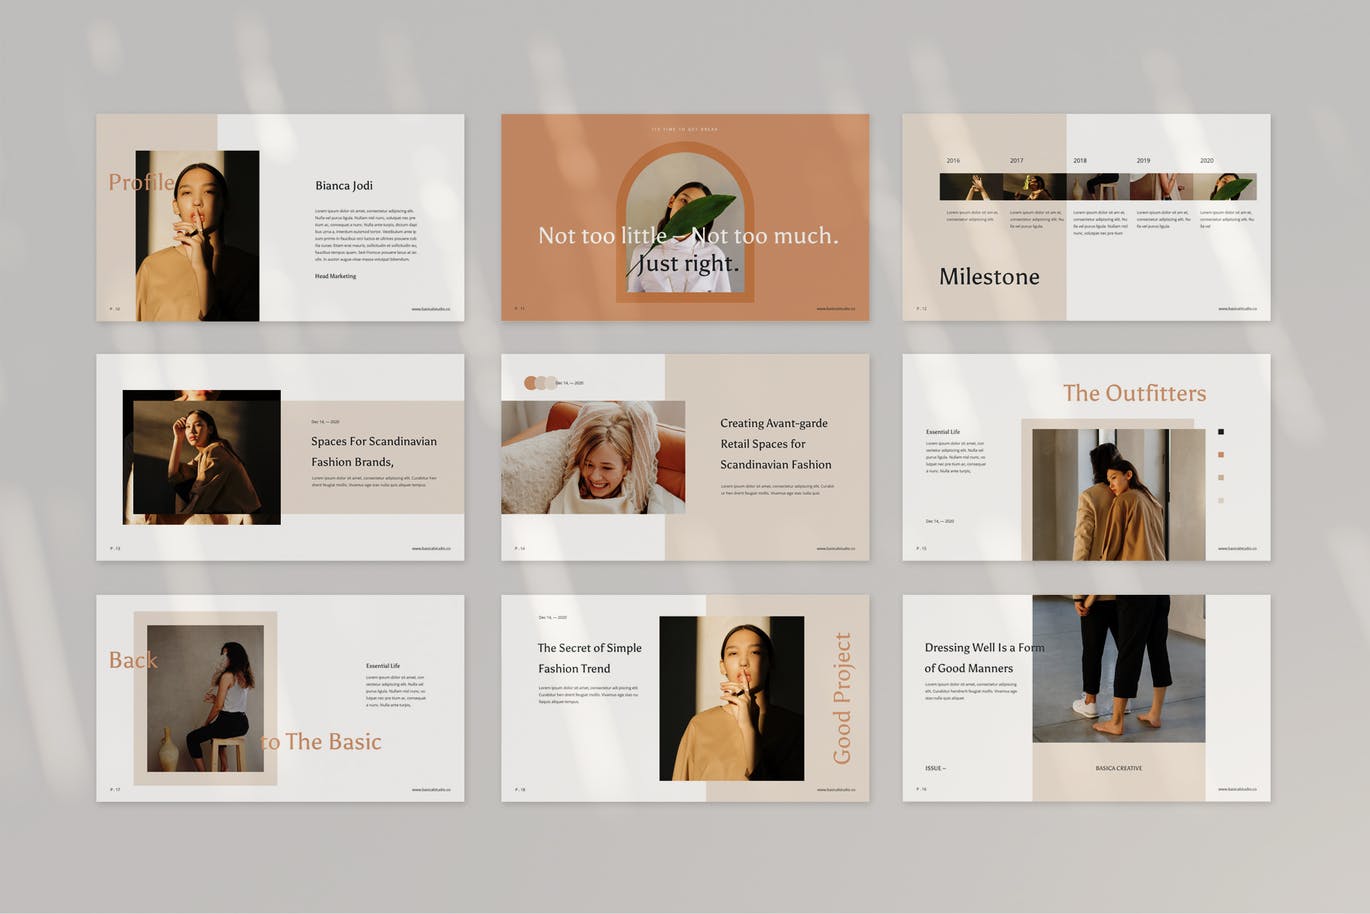Click the 'Bianca Jodi' name text
The width and height of the screenshot is (1370, 914).
coord(344,185)
